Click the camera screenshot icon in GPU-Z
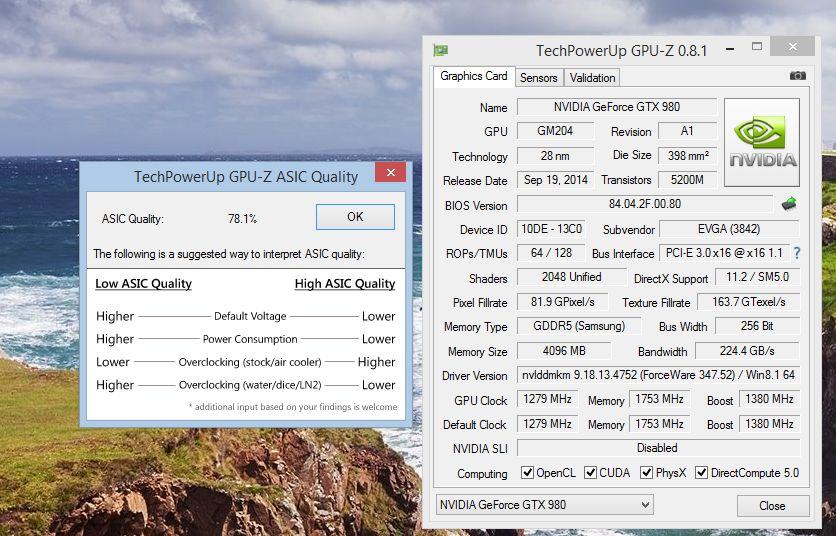 click(x=798, y=76)
